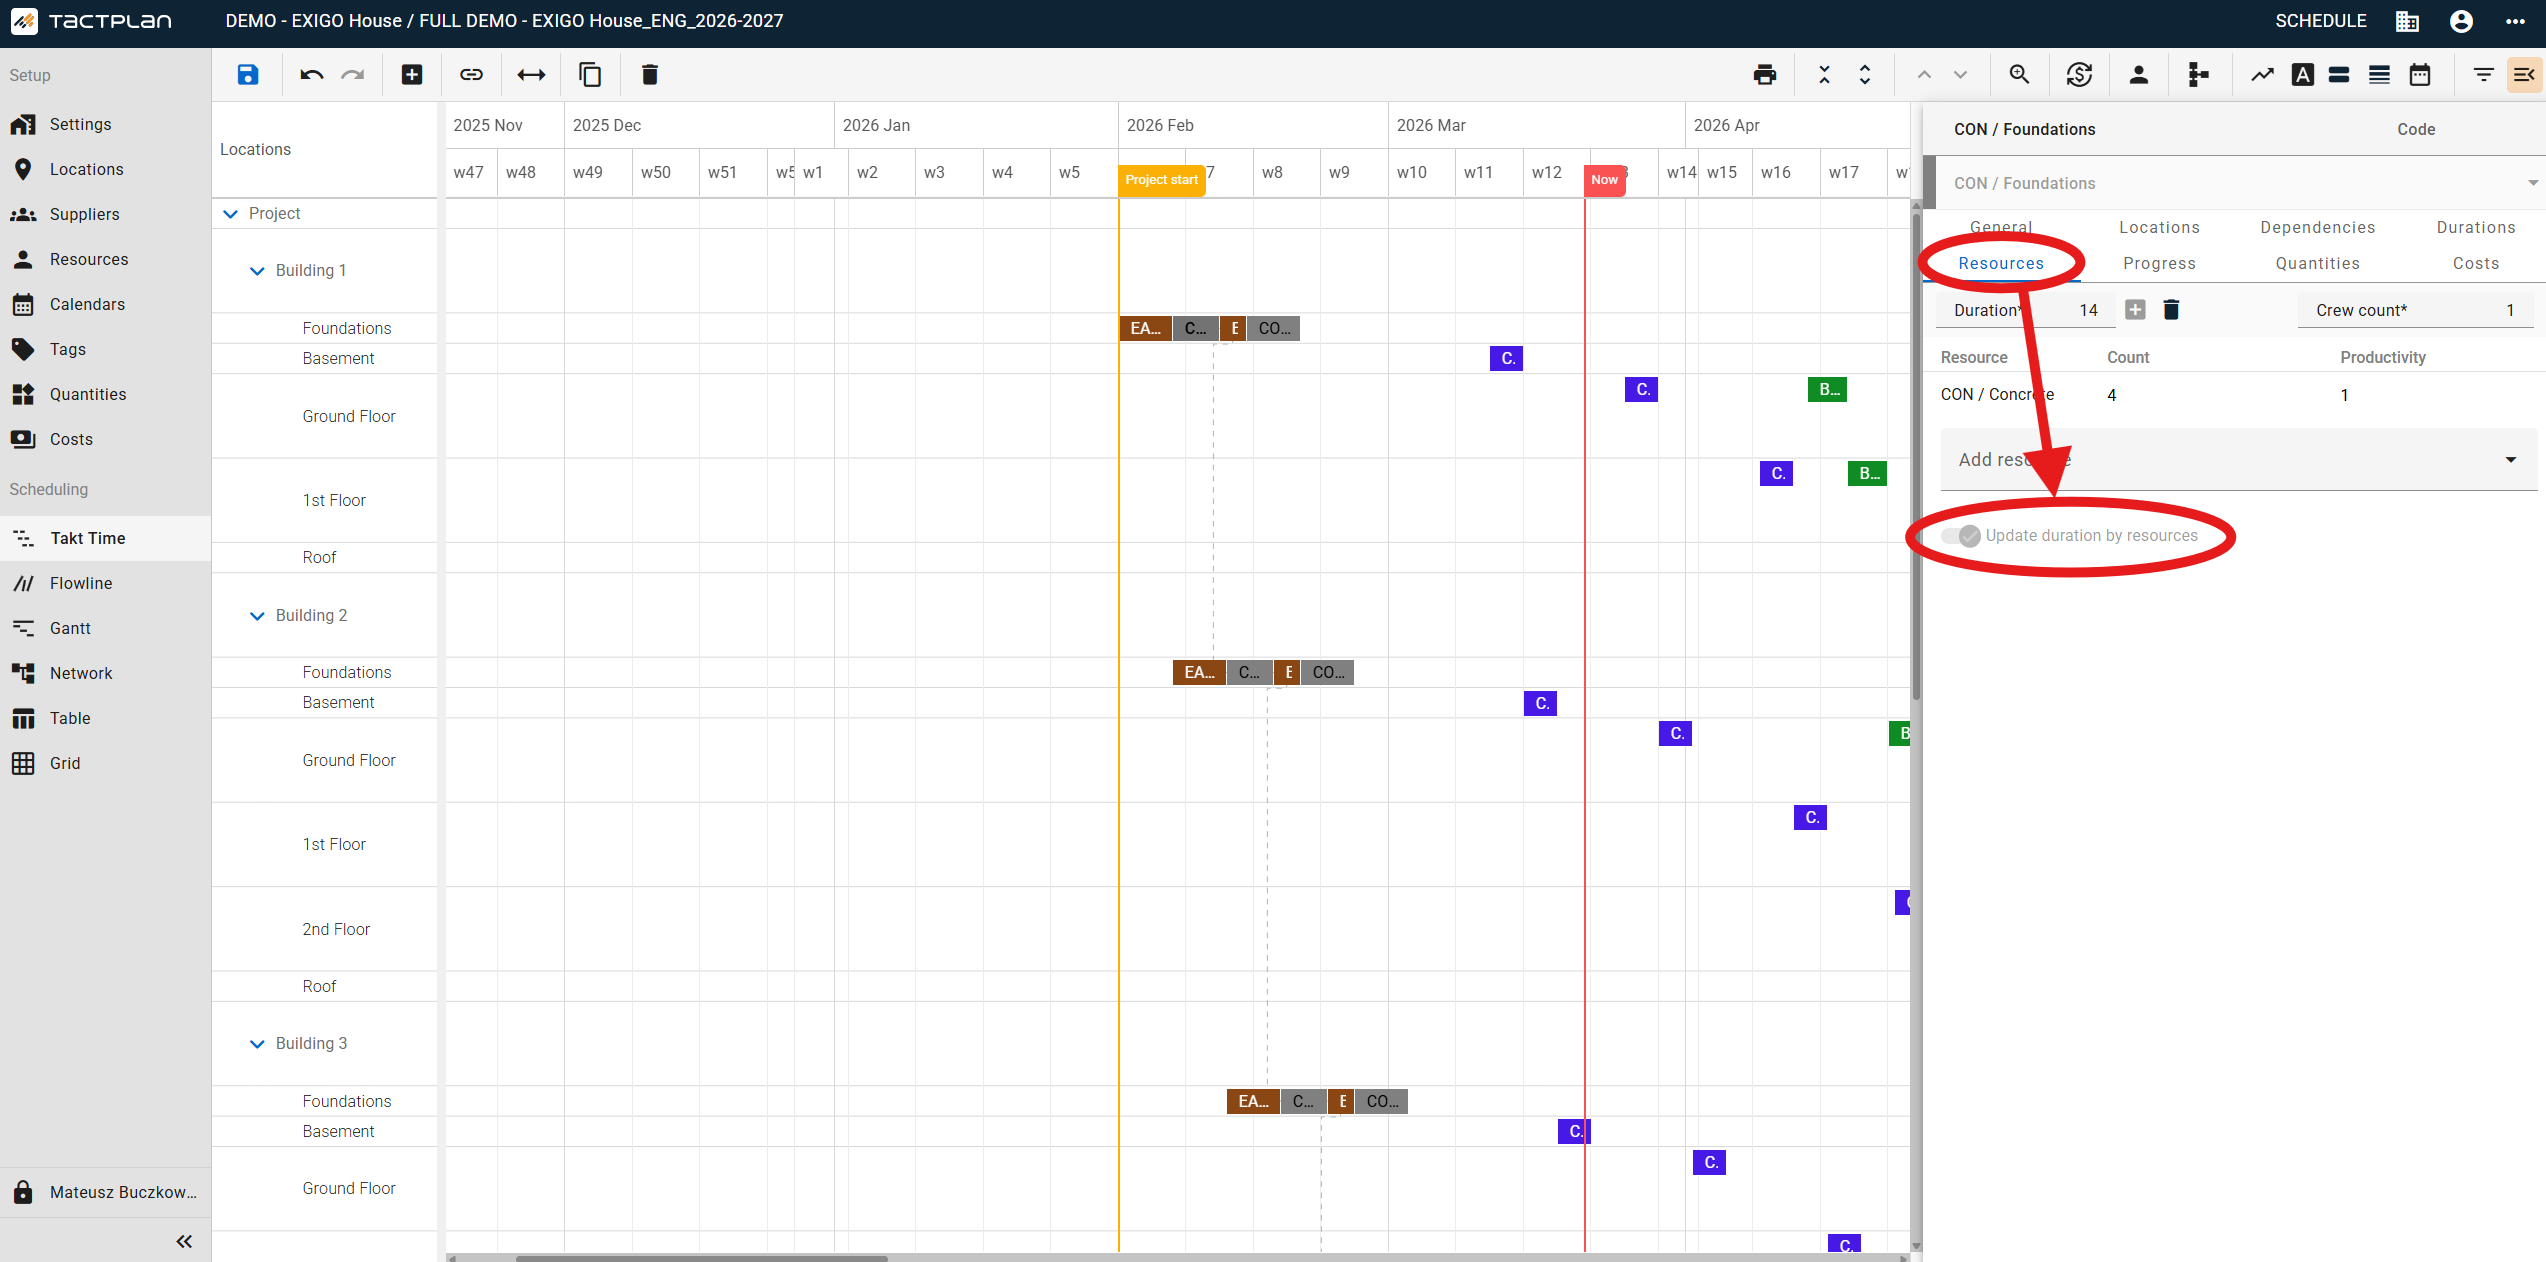
Task: Toggle Update duration by resources switch
Action: coord(1961,536)
